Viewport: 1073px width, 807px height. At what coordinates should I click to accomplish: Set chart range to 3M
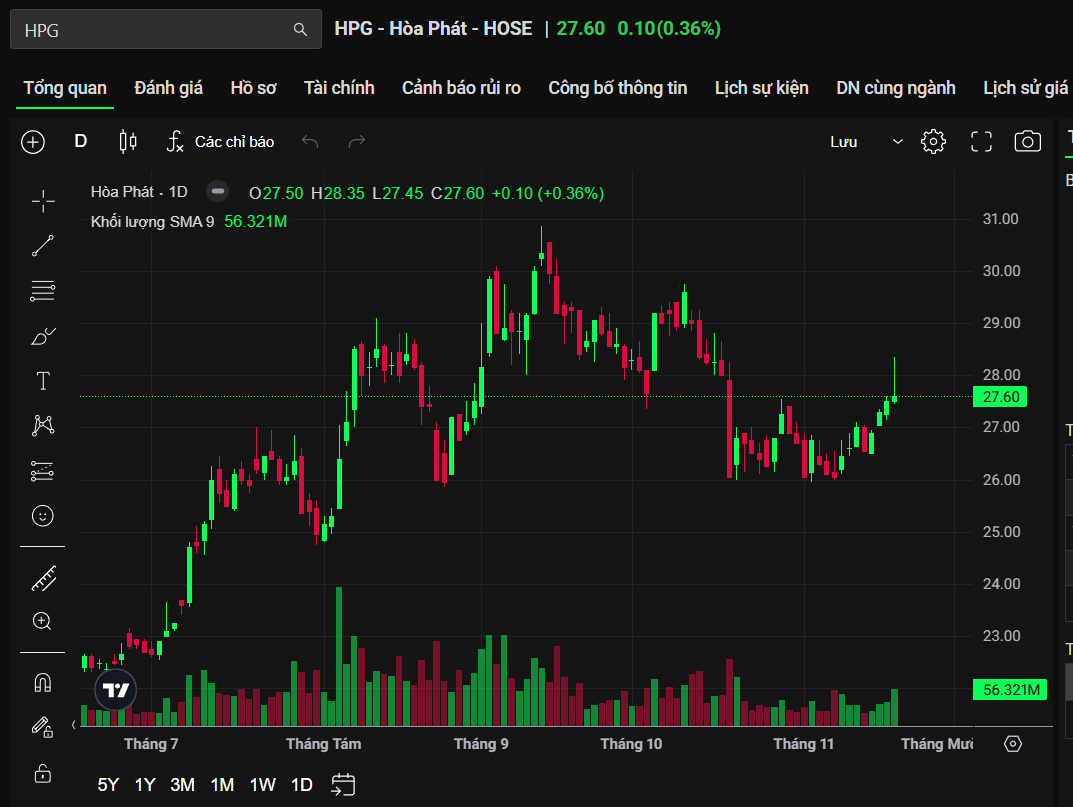click(182, 785)
